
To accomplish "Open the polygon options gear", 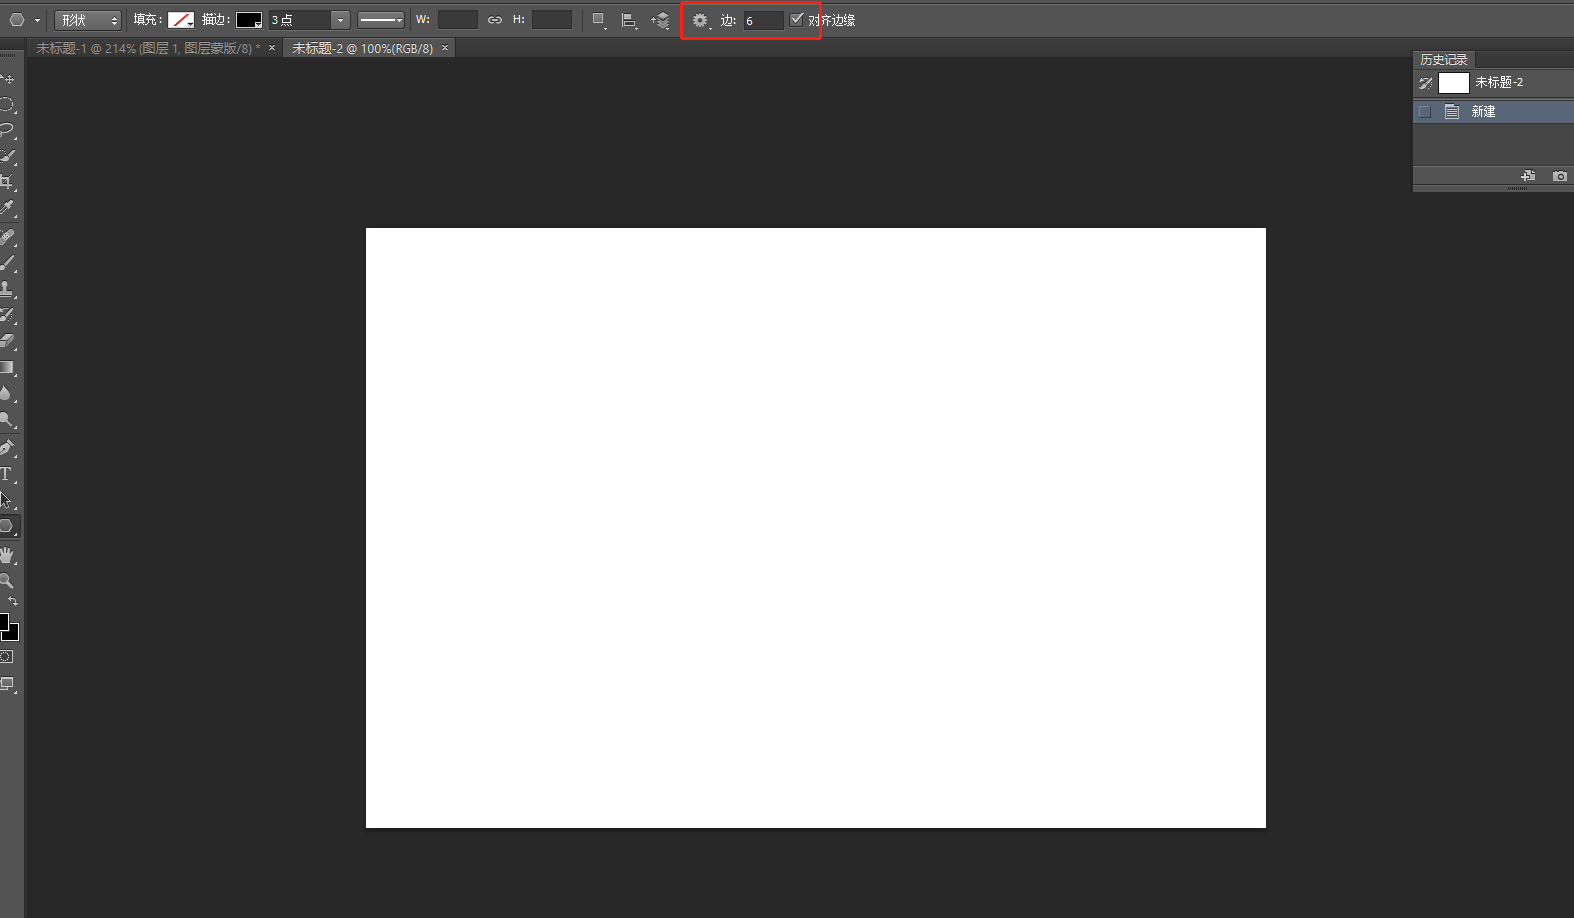I will coord(701,20).
